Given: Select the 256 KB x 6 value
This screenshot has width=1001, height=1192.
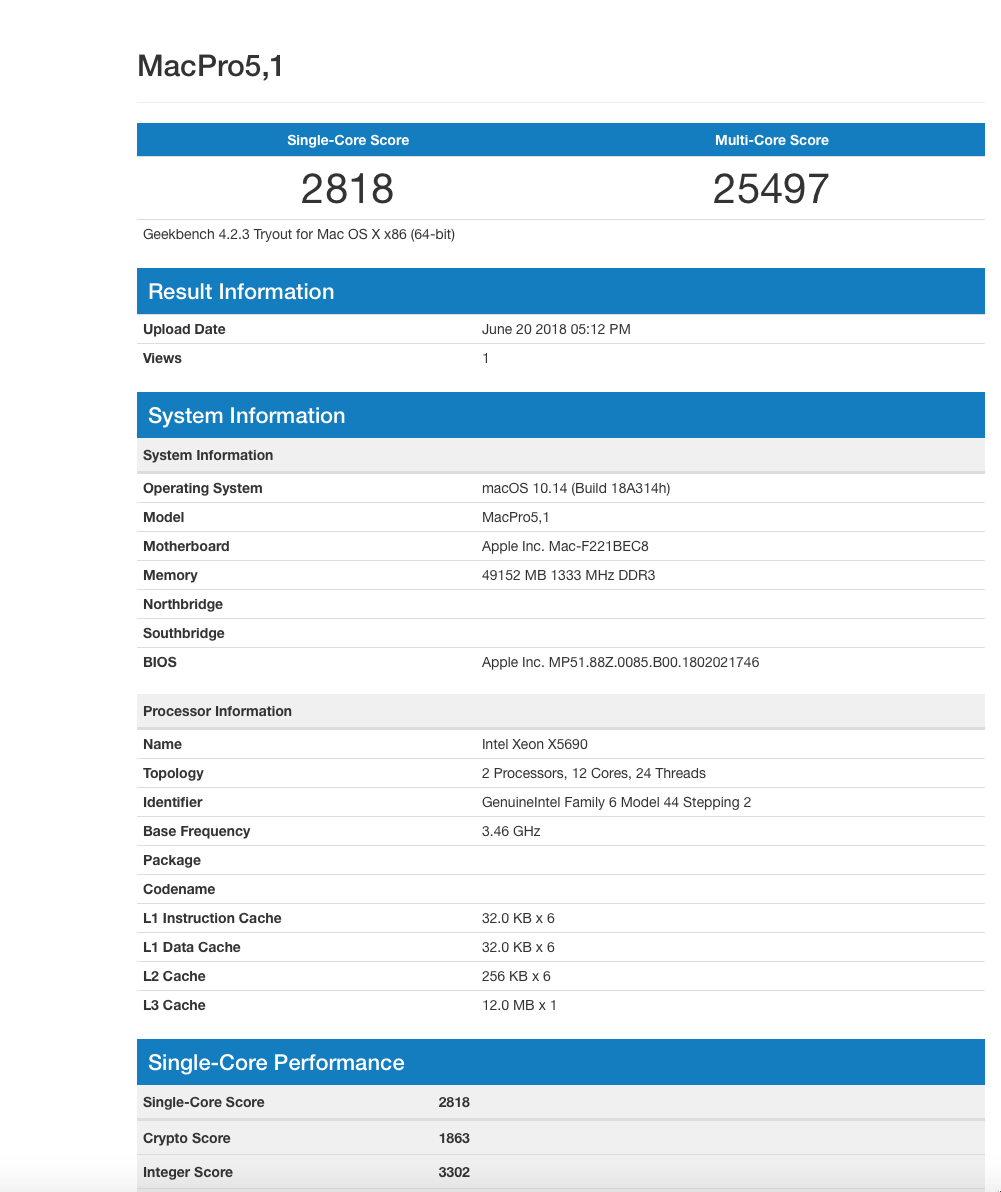Looking at the screenshot, I should [x=516, y=976].
